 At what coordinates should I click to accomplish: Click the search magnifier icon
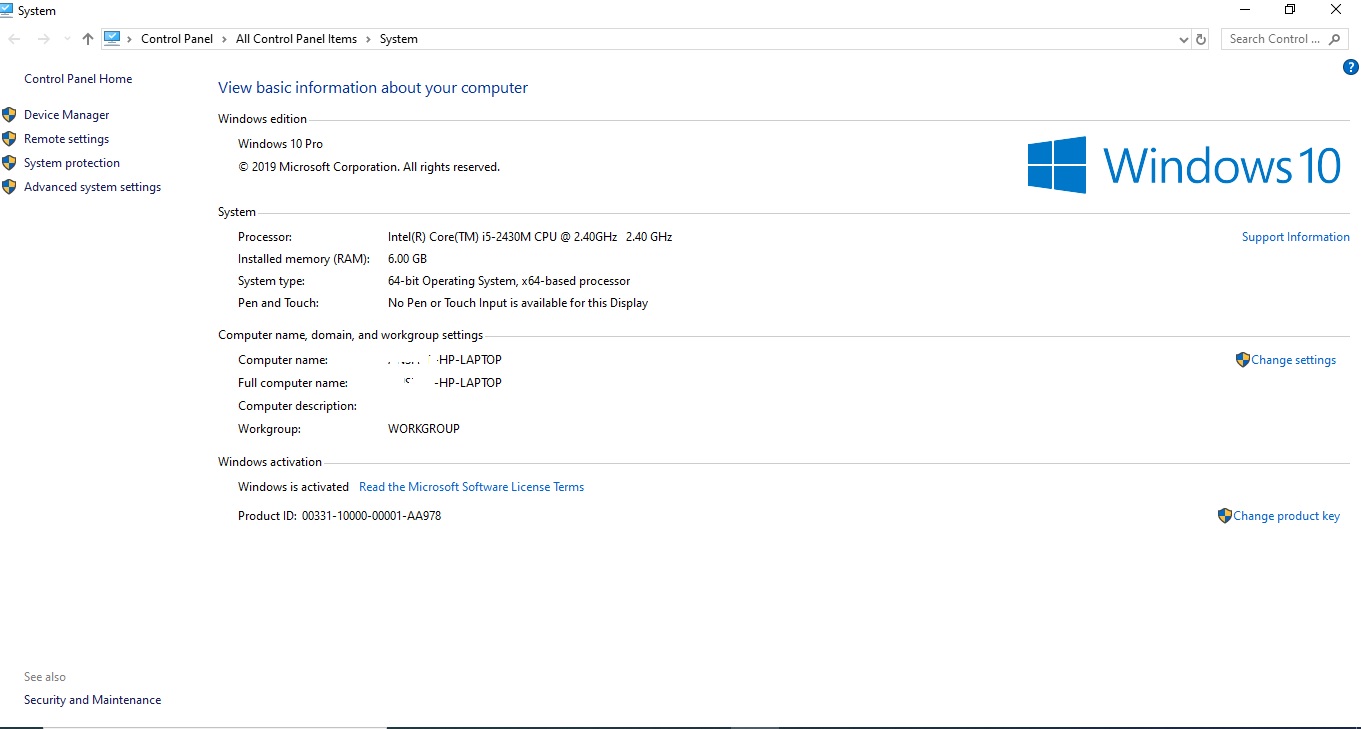tap(1335, 39)
